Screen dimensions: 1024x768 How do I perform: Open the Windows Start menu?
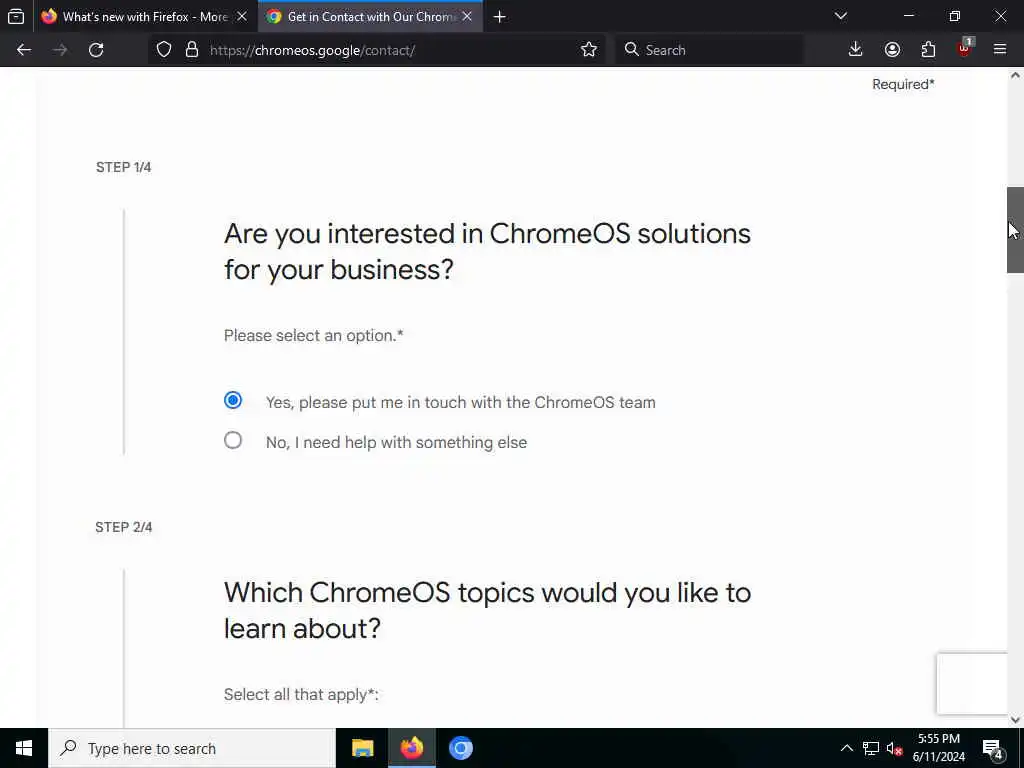click(24, 748)
